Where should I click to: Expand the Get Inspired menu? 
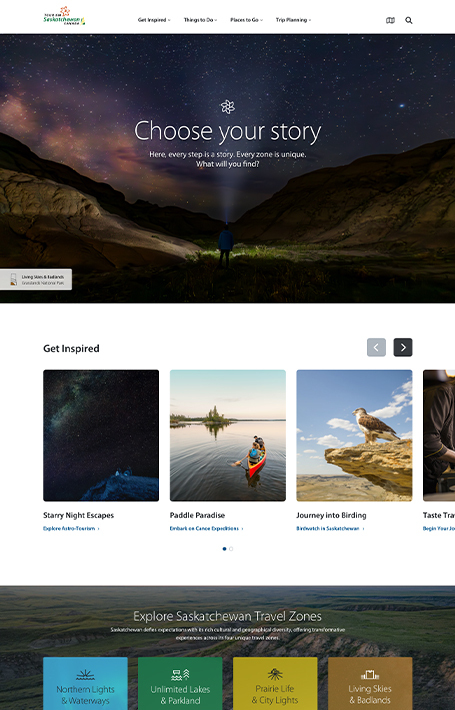tap(154, 20)
